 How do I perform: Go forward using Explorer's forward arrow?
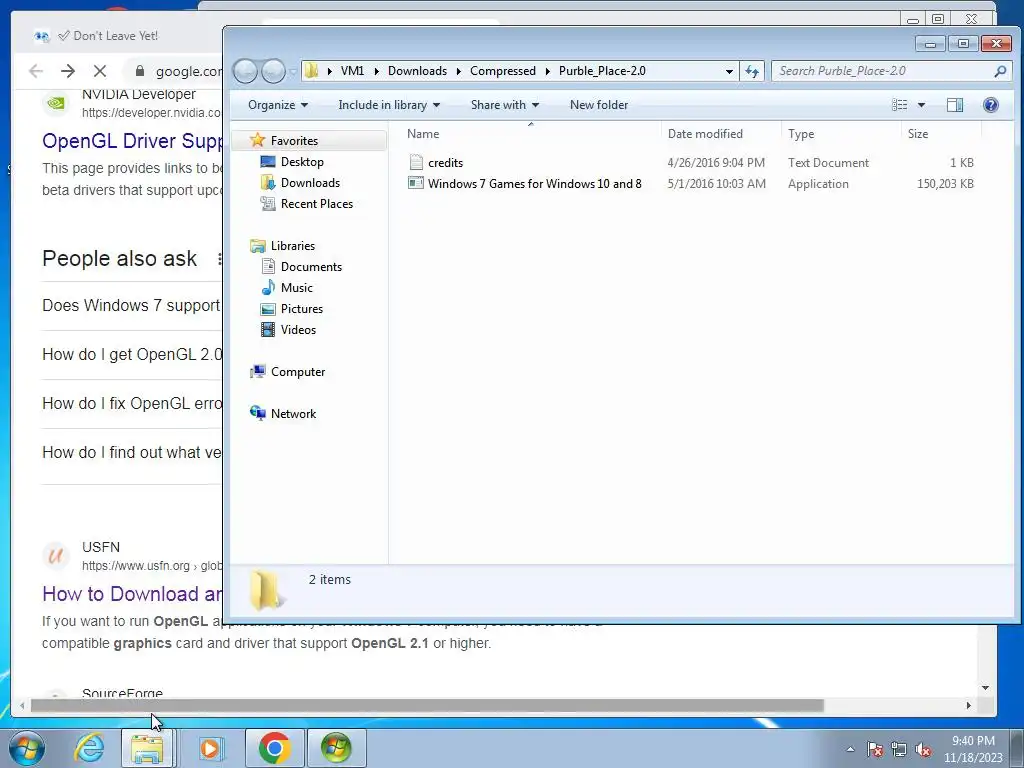click(273, 71)
